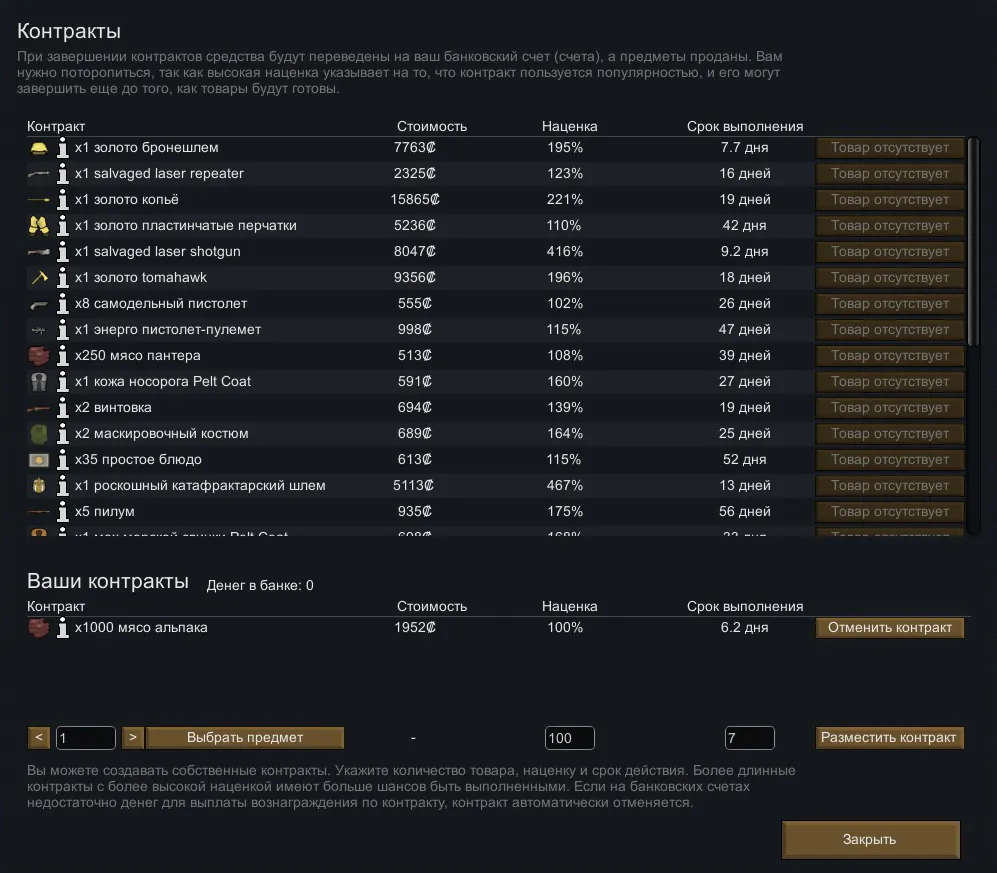This screenshot has width=997, height=873.
Task: Open info for роскошный катафрактарский шлем
Action: coord(62,486)
